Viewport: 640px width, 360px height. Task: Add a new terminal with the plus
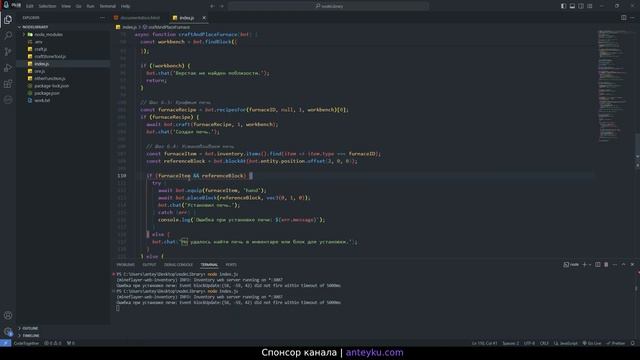(x=584, y=264)
